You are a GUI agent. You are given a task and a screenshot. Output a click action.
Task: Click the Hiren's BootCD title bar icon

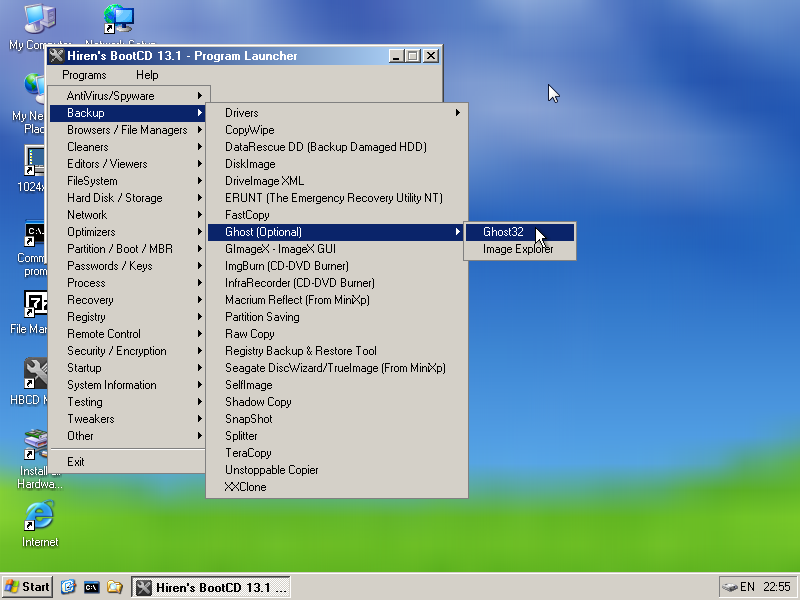56,56
